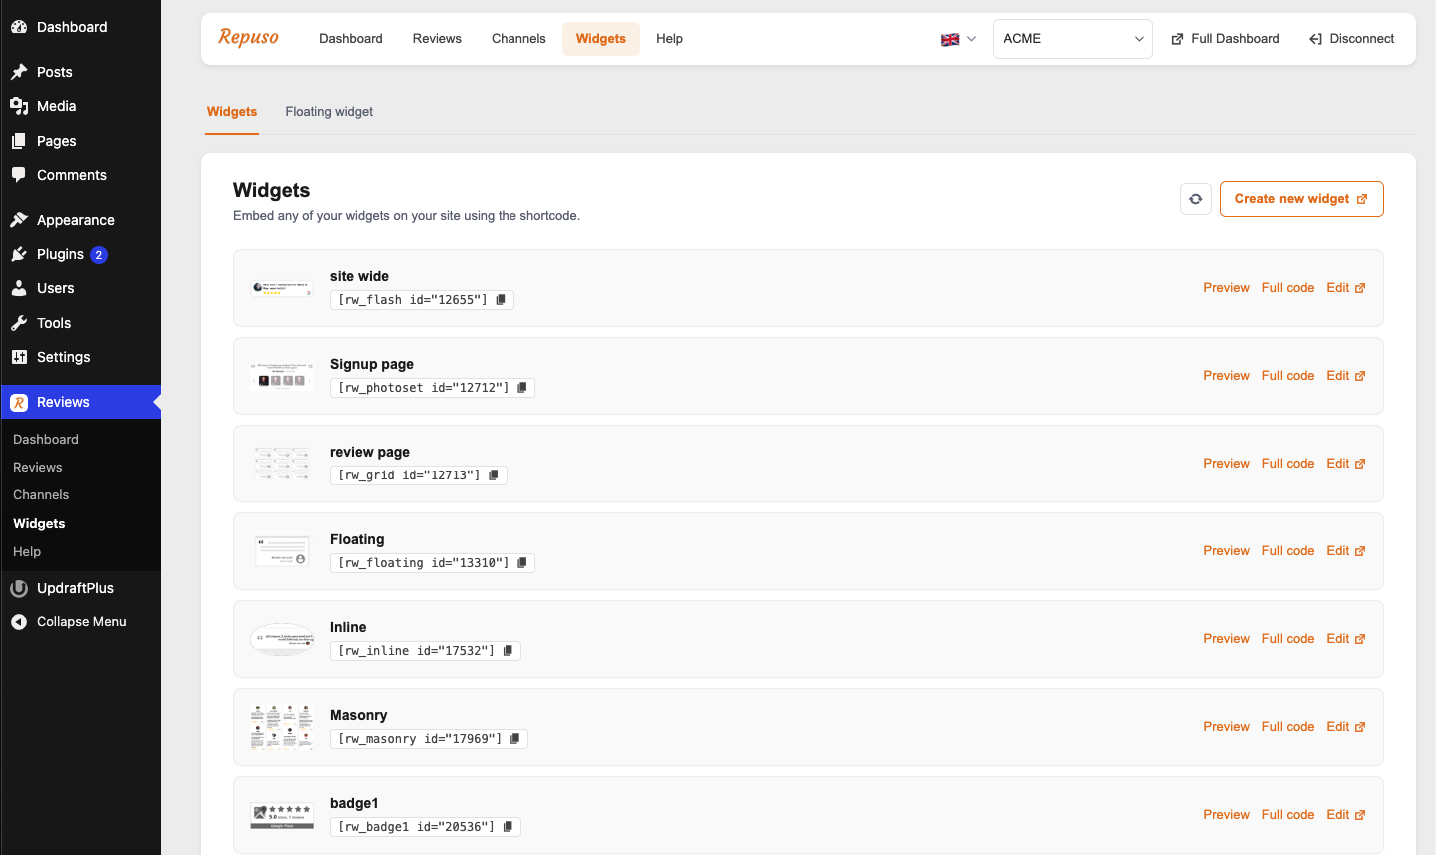Click Disconnect in the top bar
The height and width of the screenshot is (855, 1436).
1351,39
